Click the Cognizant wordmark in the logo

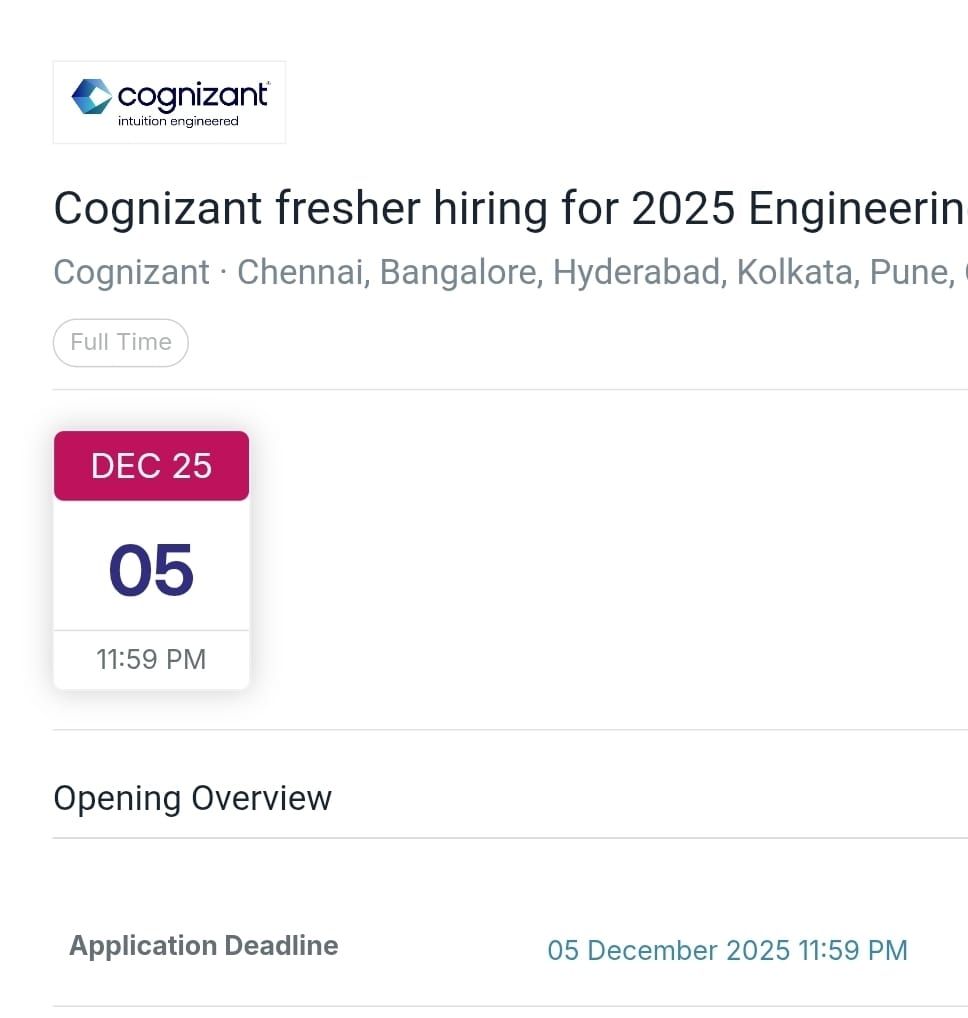[x=193, y=95]
